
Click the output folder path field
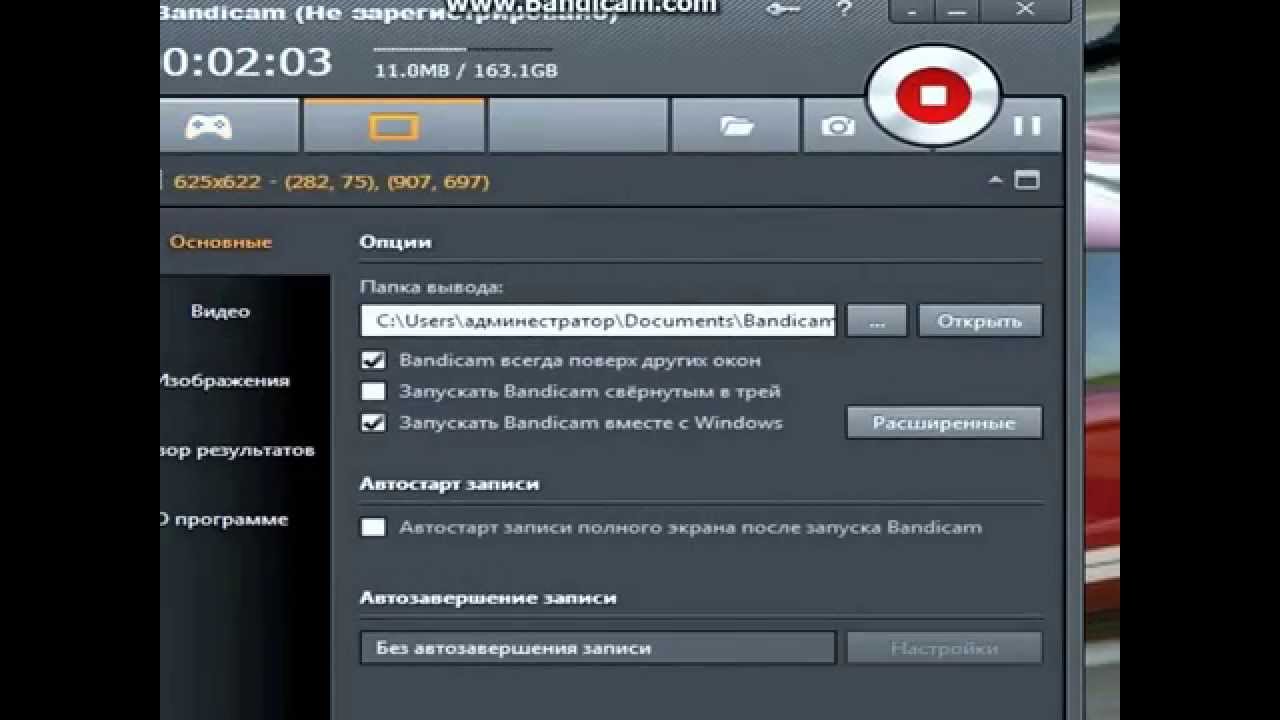point(598,321)
